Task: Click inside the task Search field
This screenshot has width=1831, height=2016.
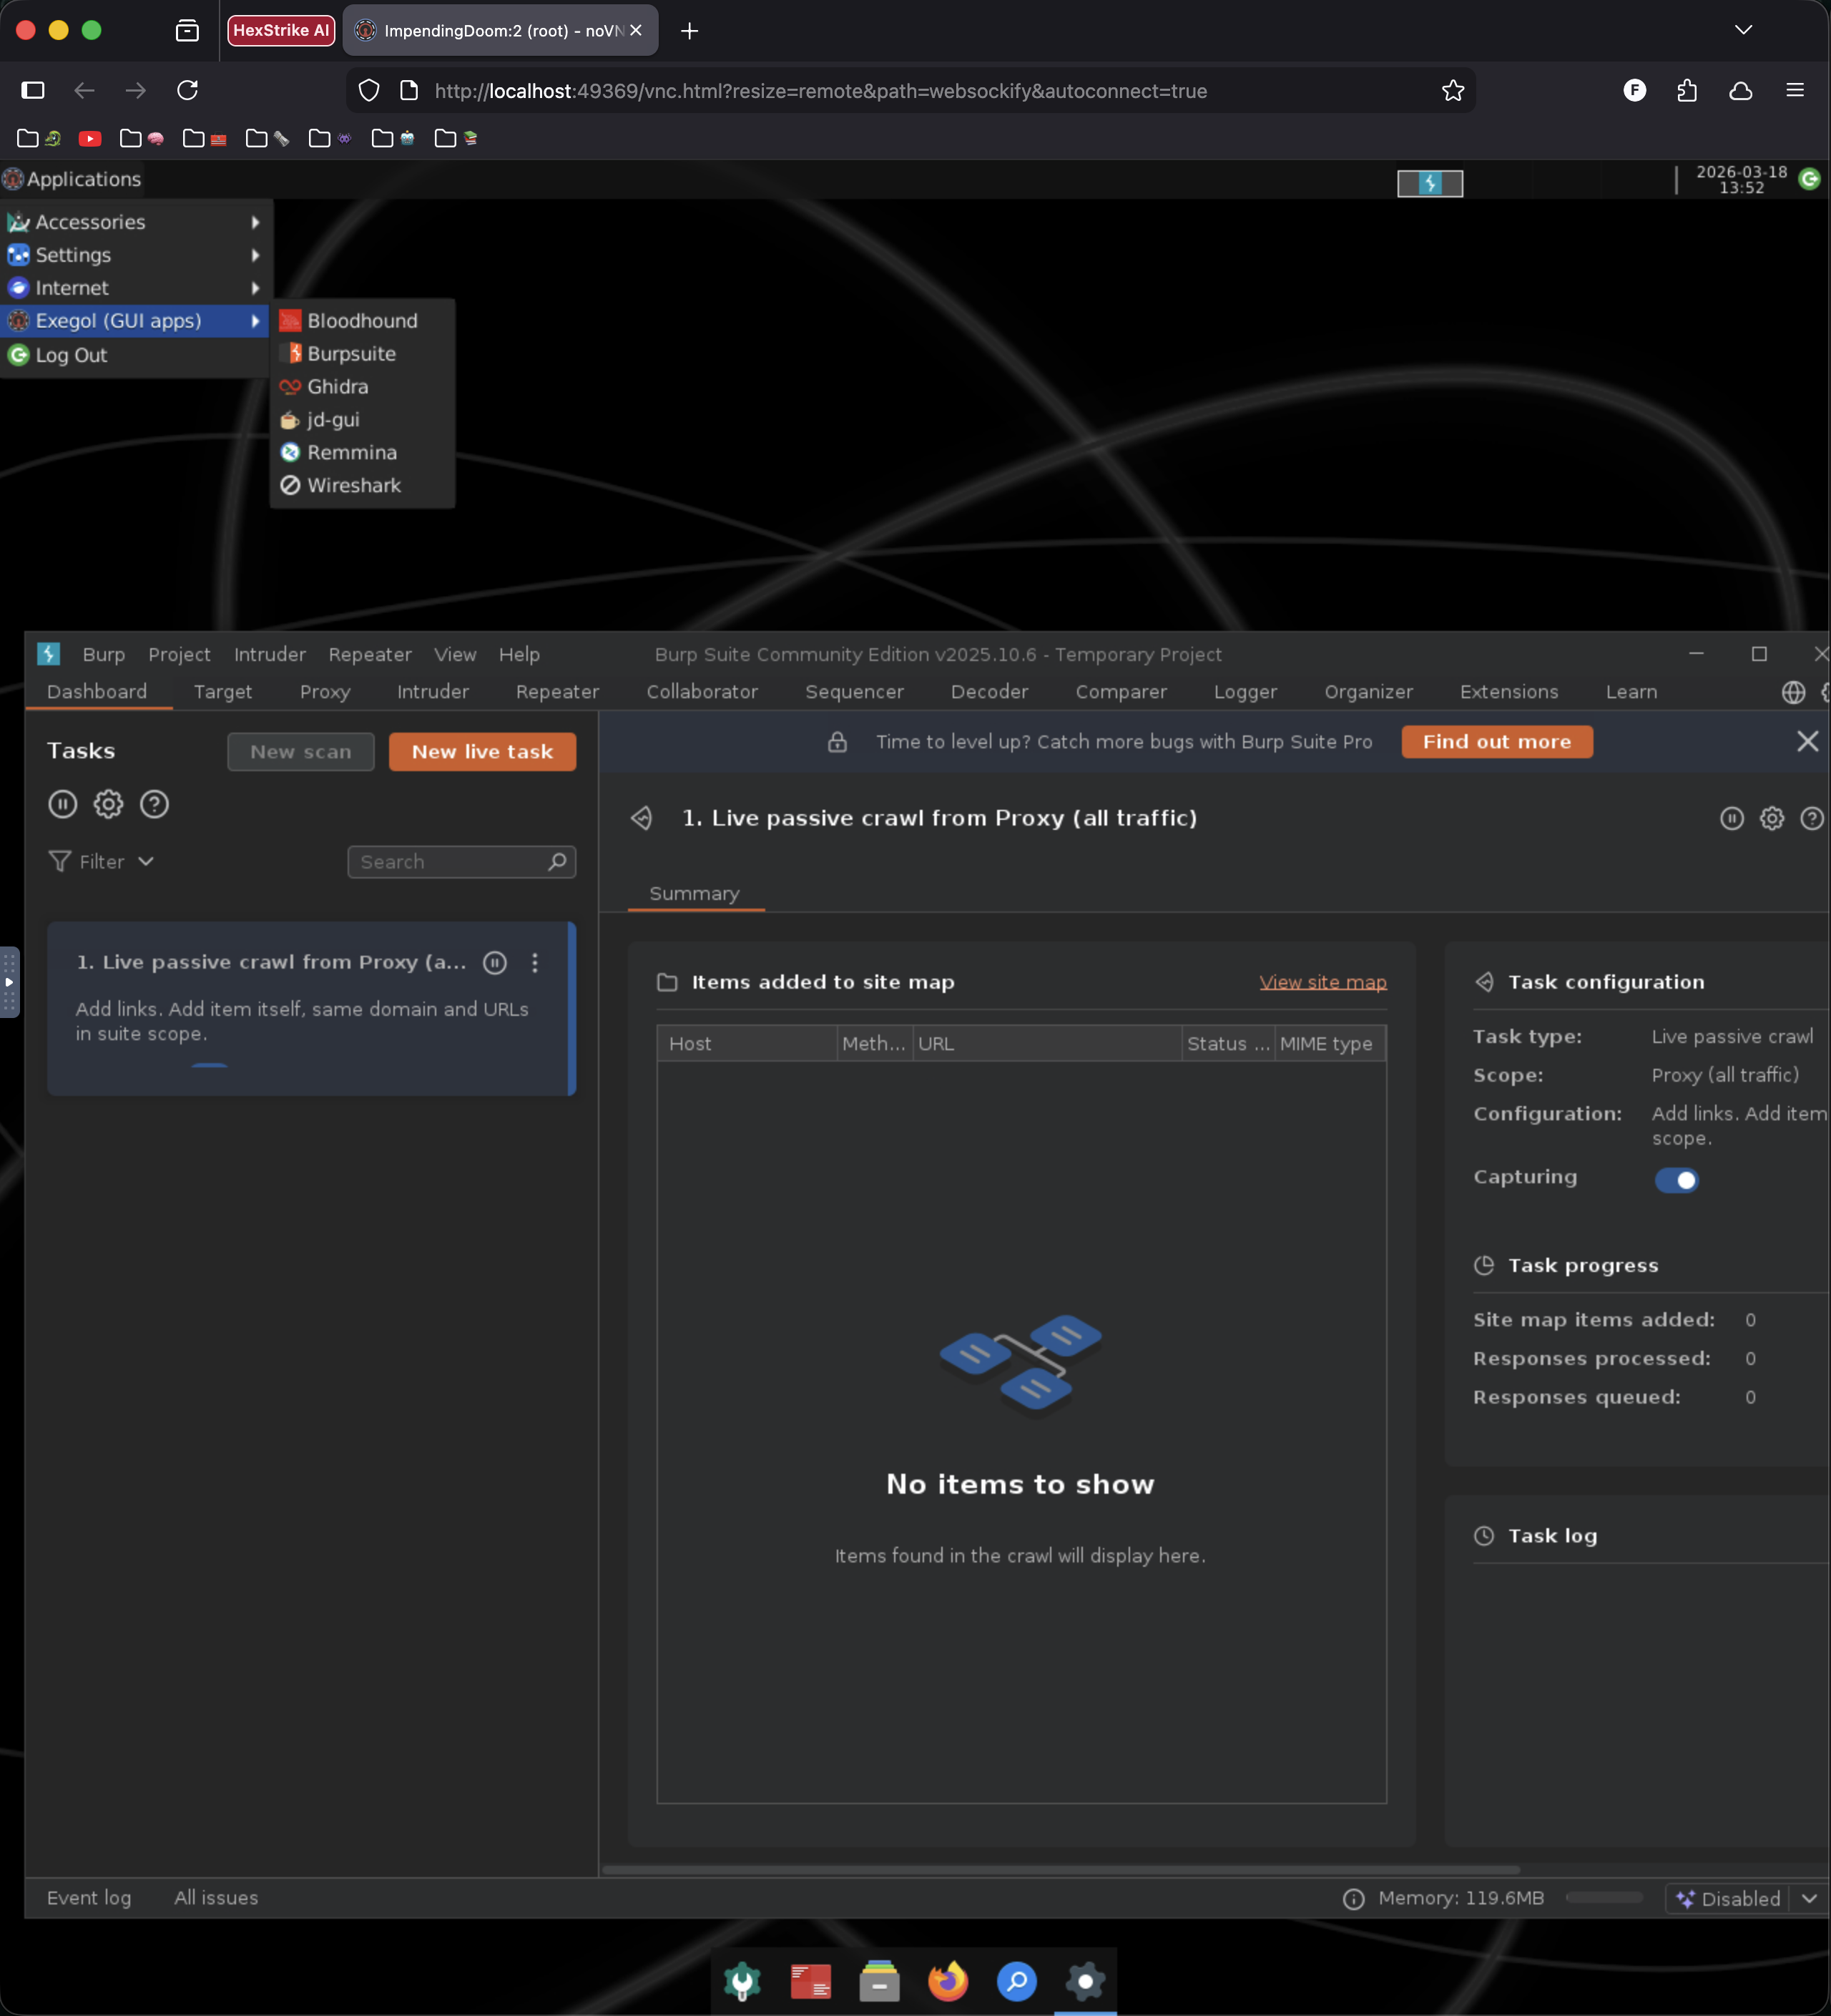Action: tap(450, 861)
